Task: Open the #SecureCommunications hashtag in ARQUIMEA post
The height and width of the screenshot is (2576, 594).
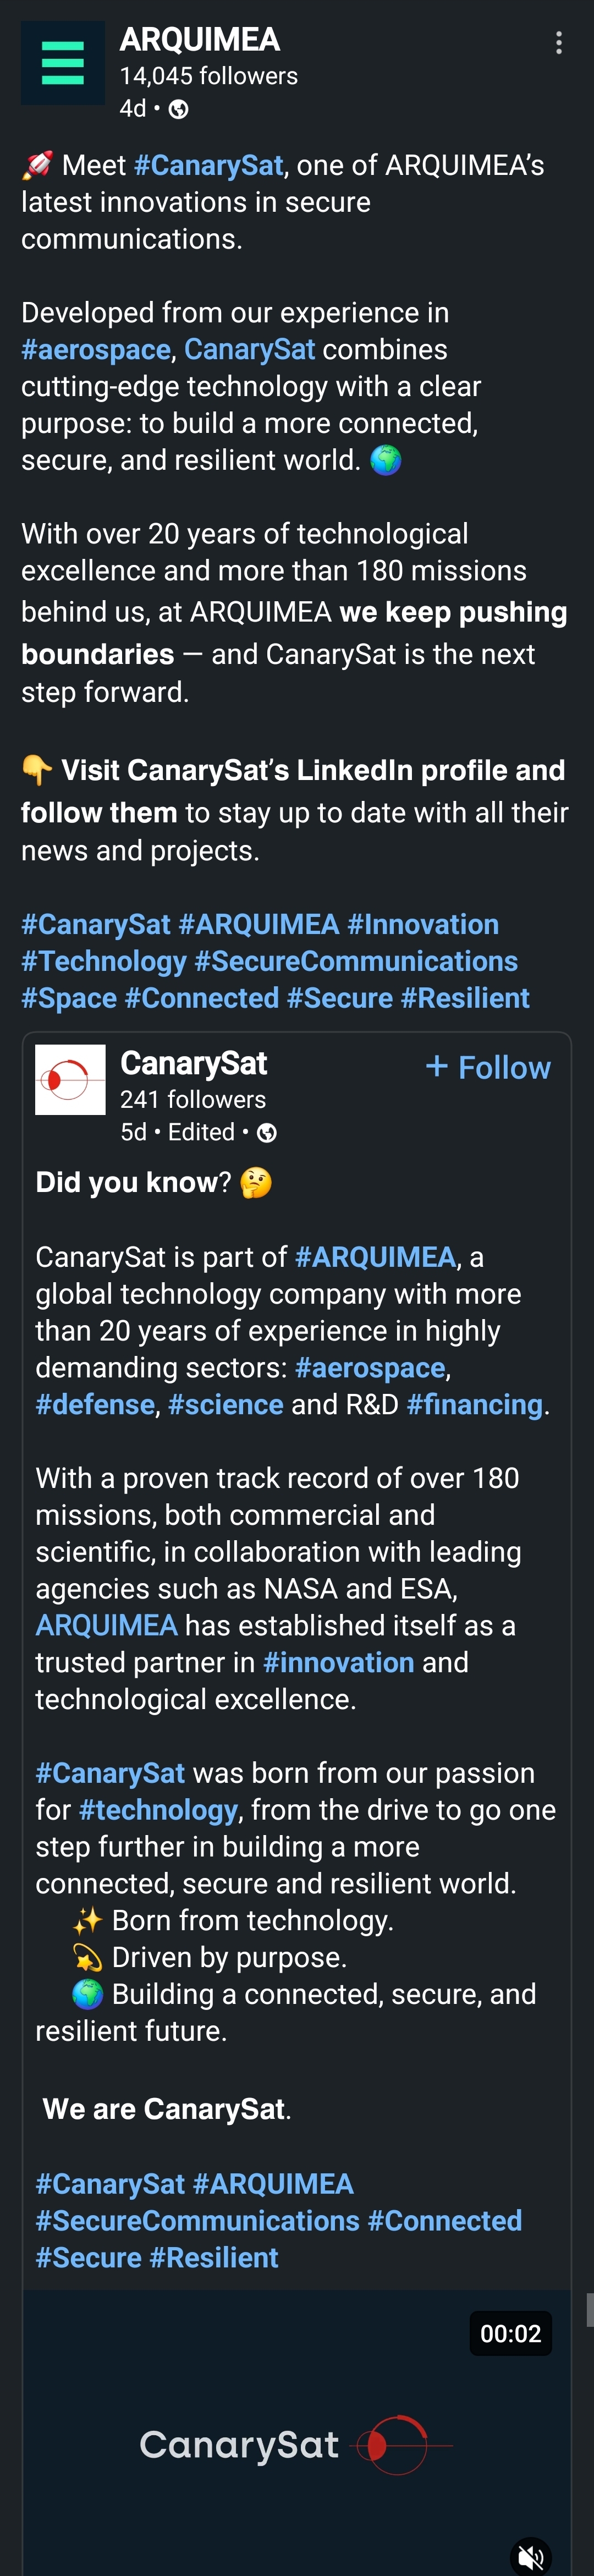Action: [356, 961]
